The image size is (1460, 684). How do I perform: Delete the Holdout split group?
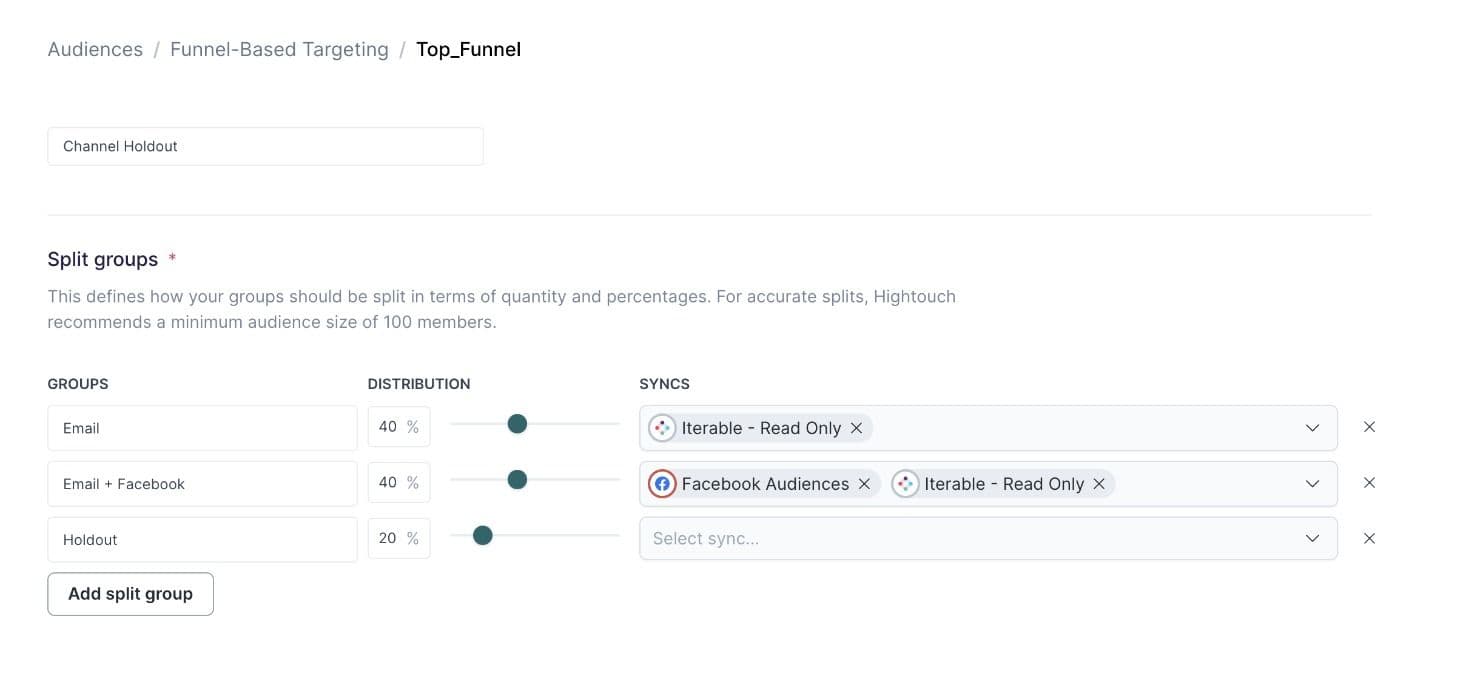(x=1369, y=538)
